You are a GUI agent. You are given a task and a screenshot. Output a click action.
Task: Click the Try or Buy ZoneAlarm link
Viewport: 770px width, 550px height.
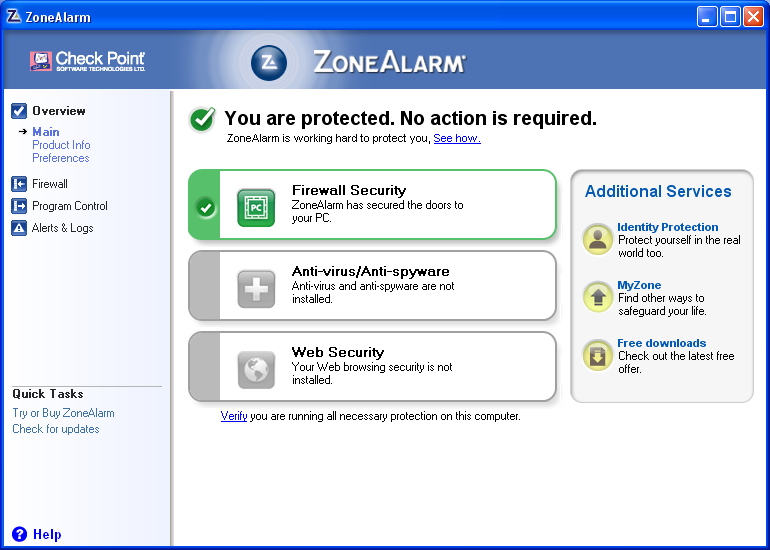63,413
